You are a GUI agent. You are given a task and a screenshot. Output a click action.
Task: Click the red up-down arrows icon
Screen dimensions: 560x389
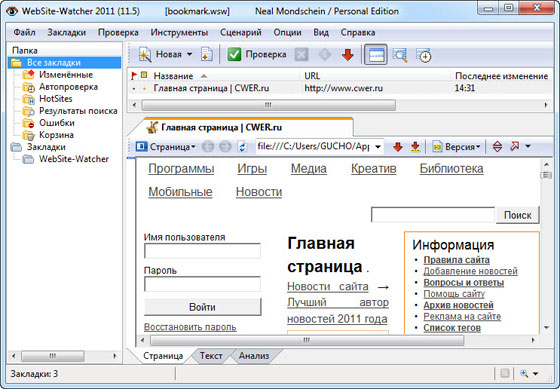click(x=497, y=146)
